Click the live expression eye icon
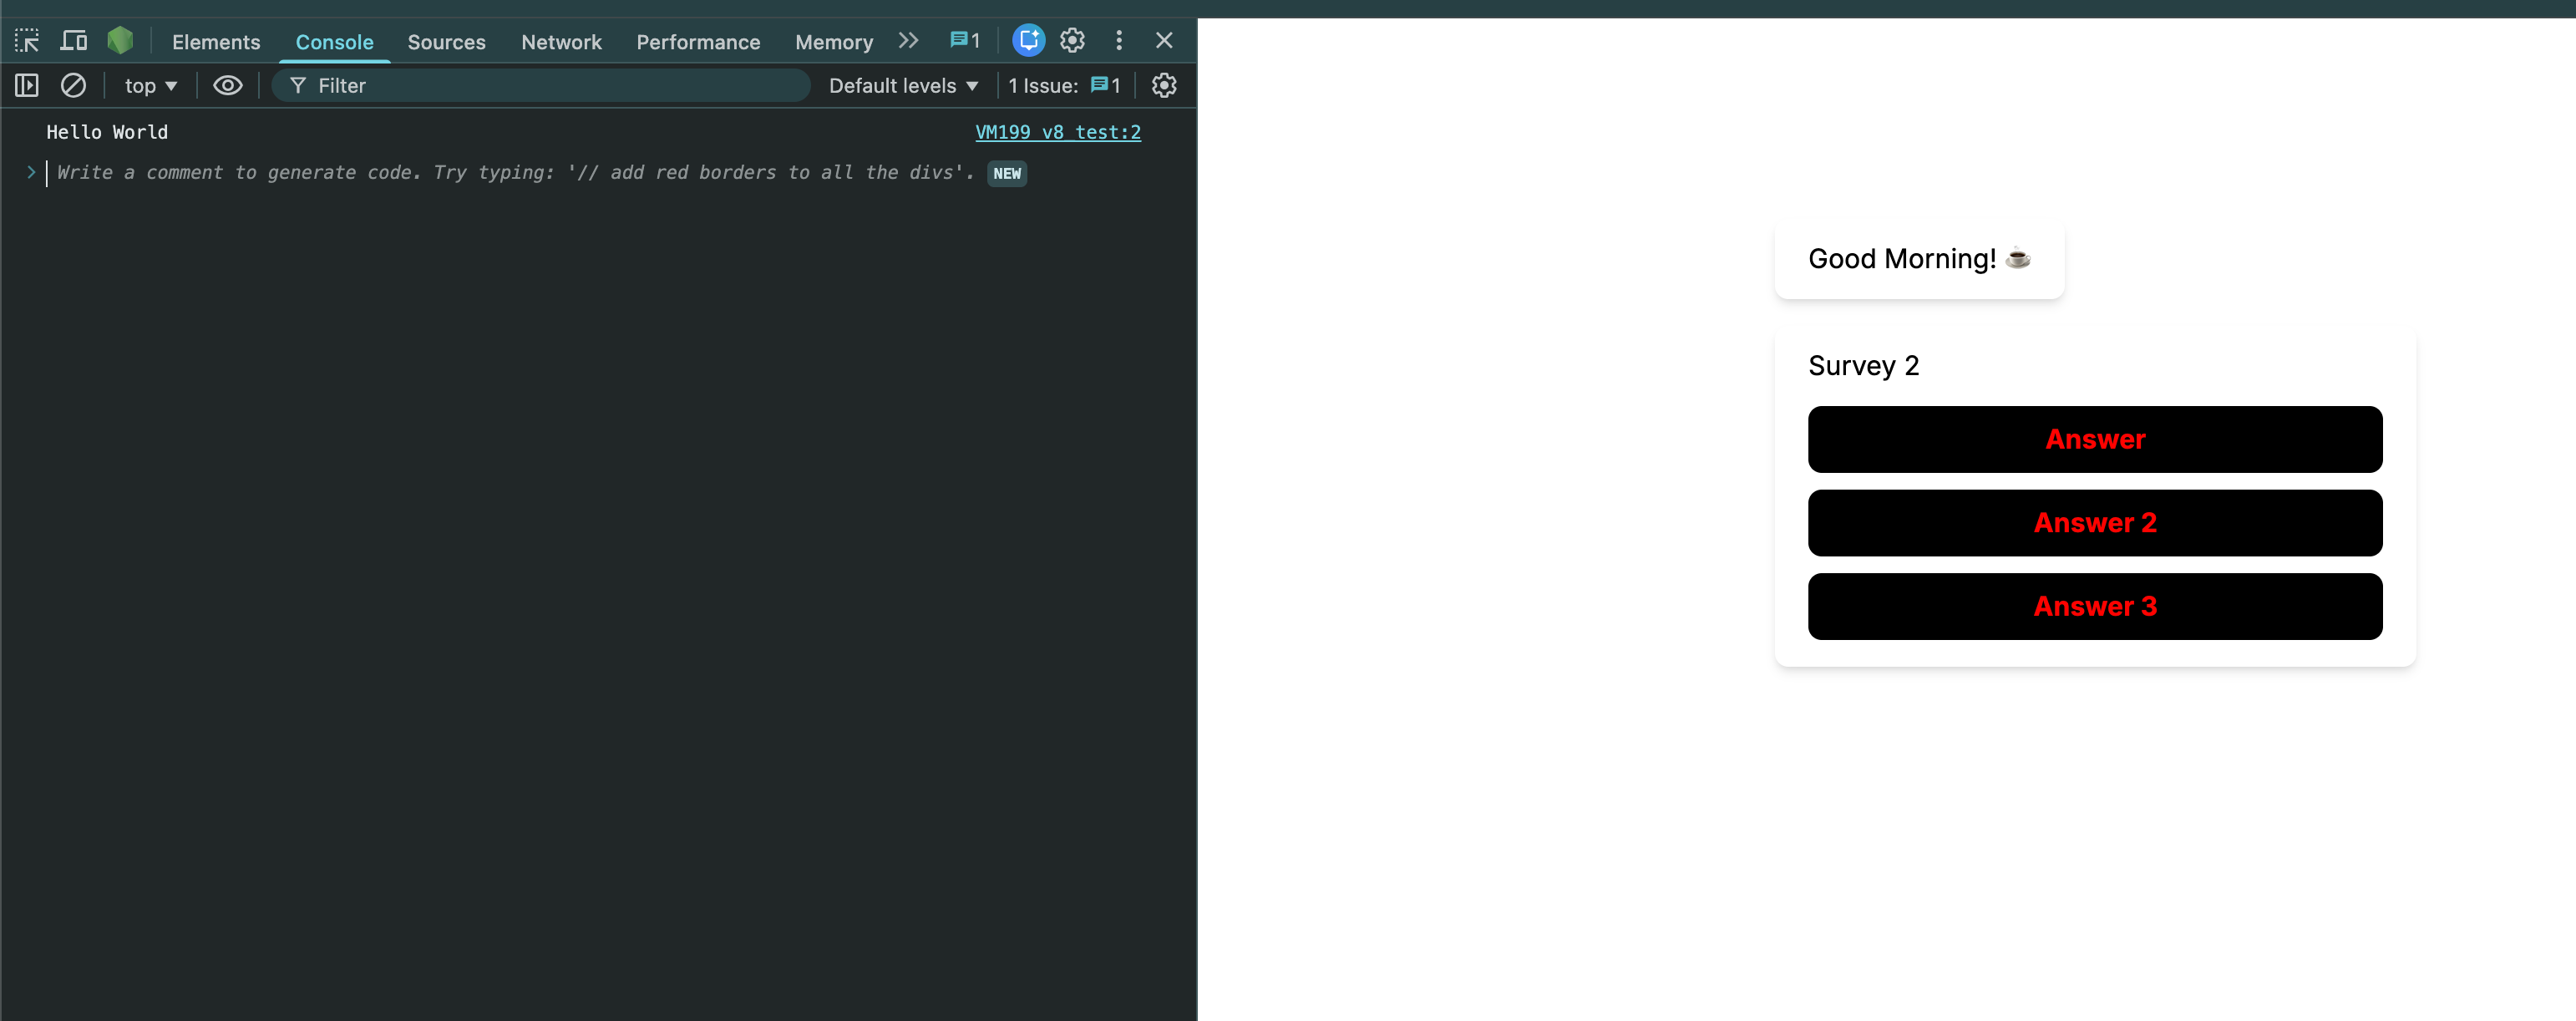 pyautogui.click(x=227, y=86)
